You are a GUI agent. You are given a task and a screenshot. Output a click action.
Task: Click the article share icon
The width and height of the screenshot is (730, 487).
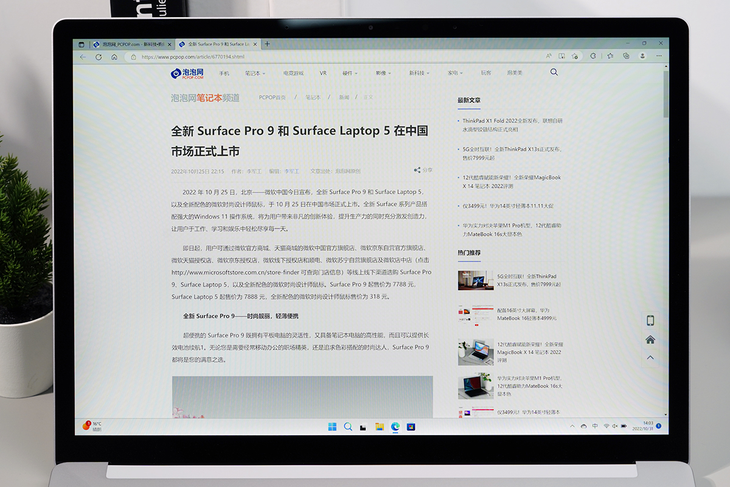point(417,170)
